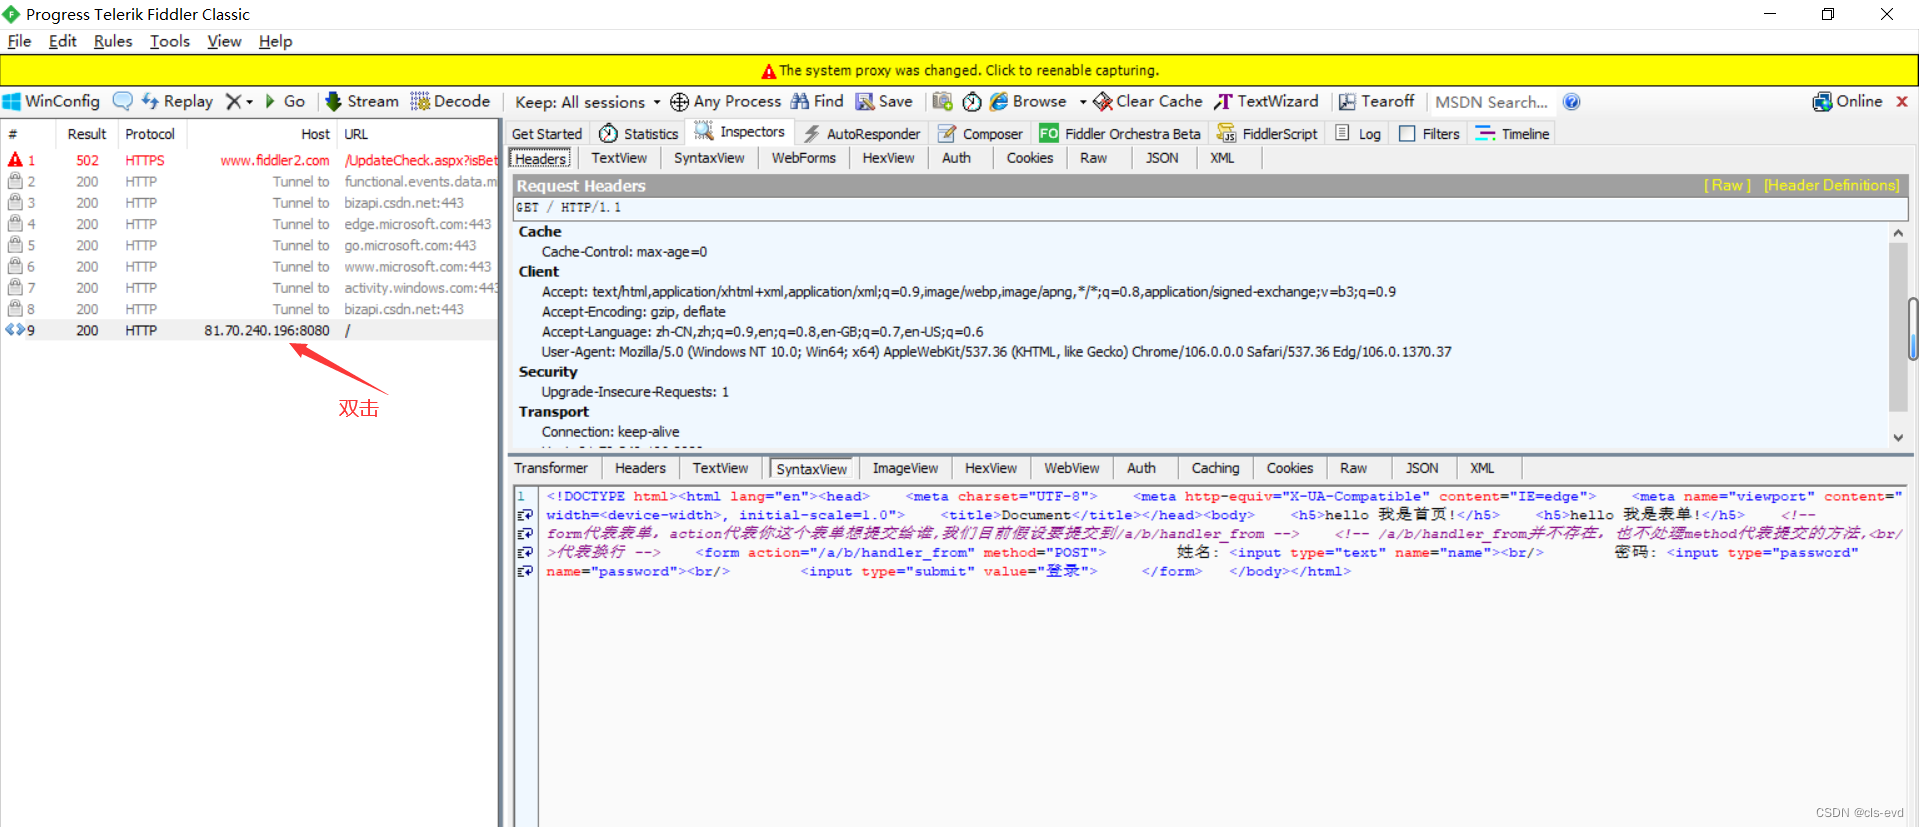Expand the Remove sessions dropdown arrow
This screenshot has width=1919, height=827.
tap(249, 102)
